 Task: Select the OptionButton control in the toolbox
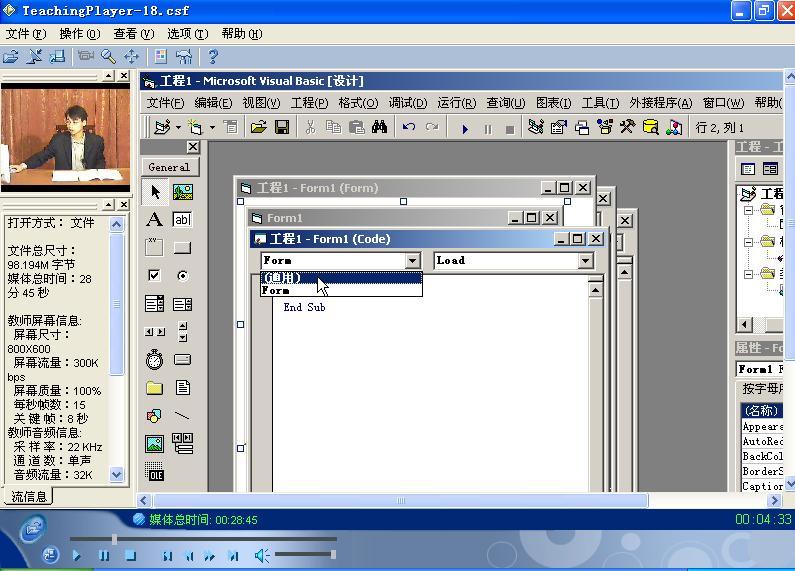coord(182,276)
